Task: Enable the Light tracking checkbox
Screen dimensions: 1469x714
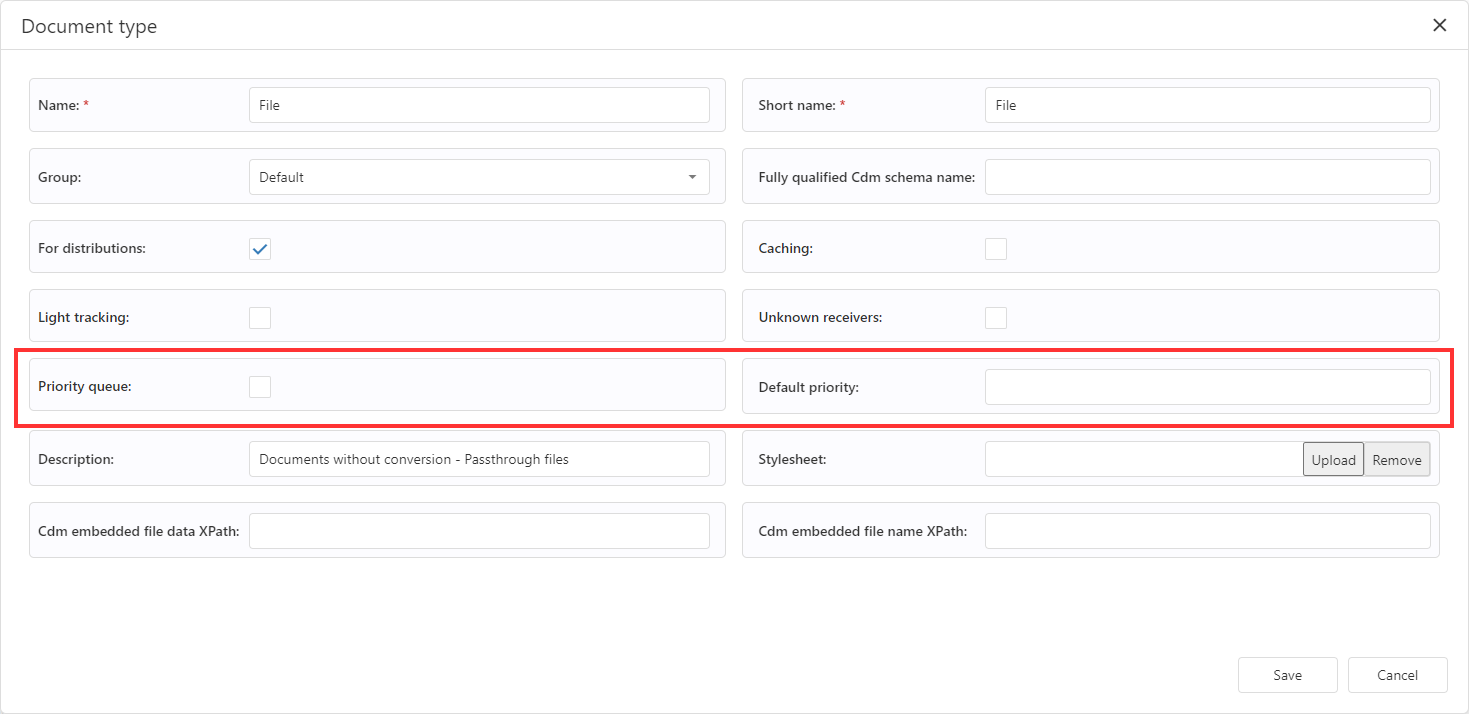Action: 260,318
